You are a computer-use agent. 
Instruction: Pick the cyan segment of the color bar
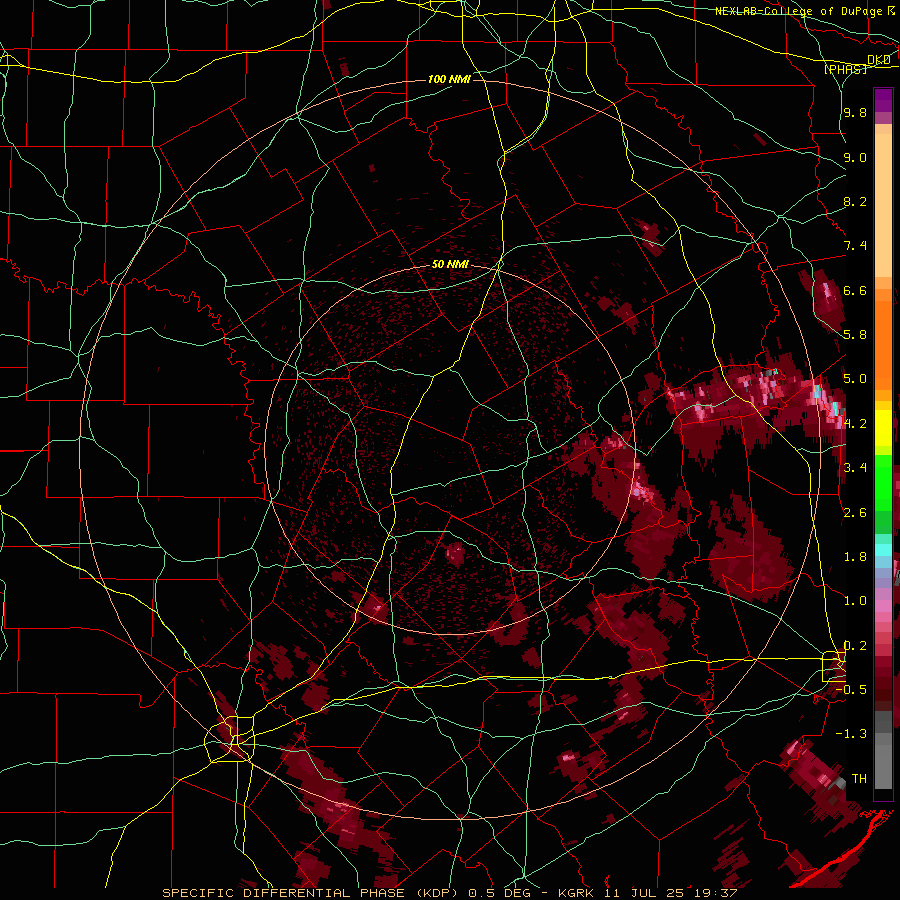pos(883,550)
